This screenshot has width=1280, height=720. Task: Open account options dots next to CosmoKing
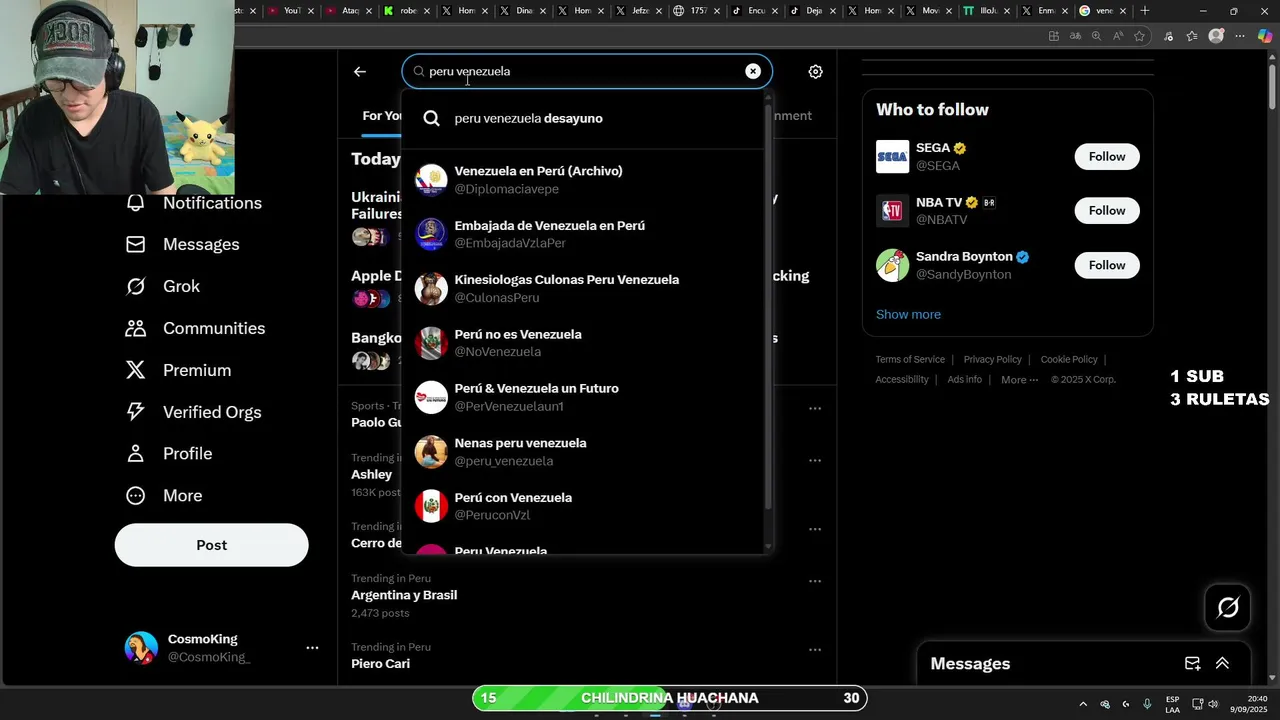pos(312,648)
